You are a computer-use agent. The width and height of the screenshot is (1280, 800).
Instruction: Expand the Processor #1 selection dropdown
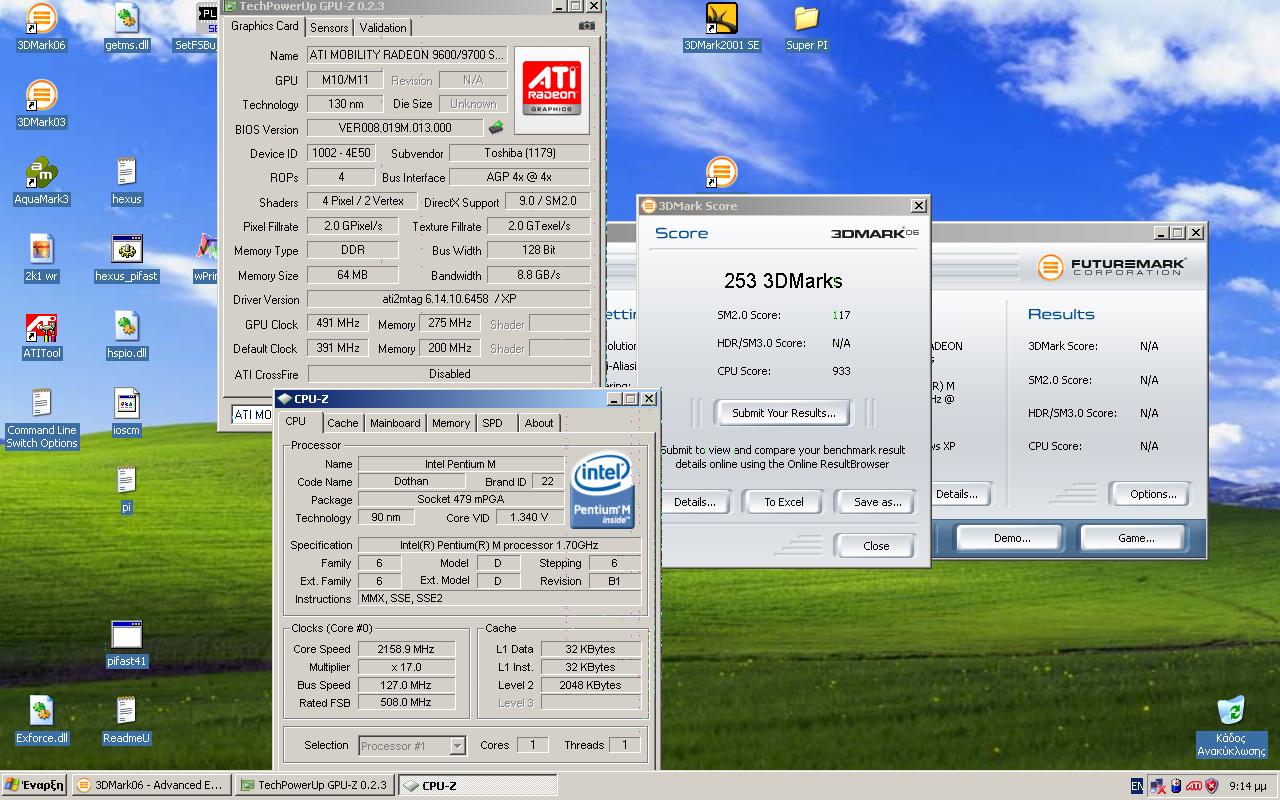[458, 745]
